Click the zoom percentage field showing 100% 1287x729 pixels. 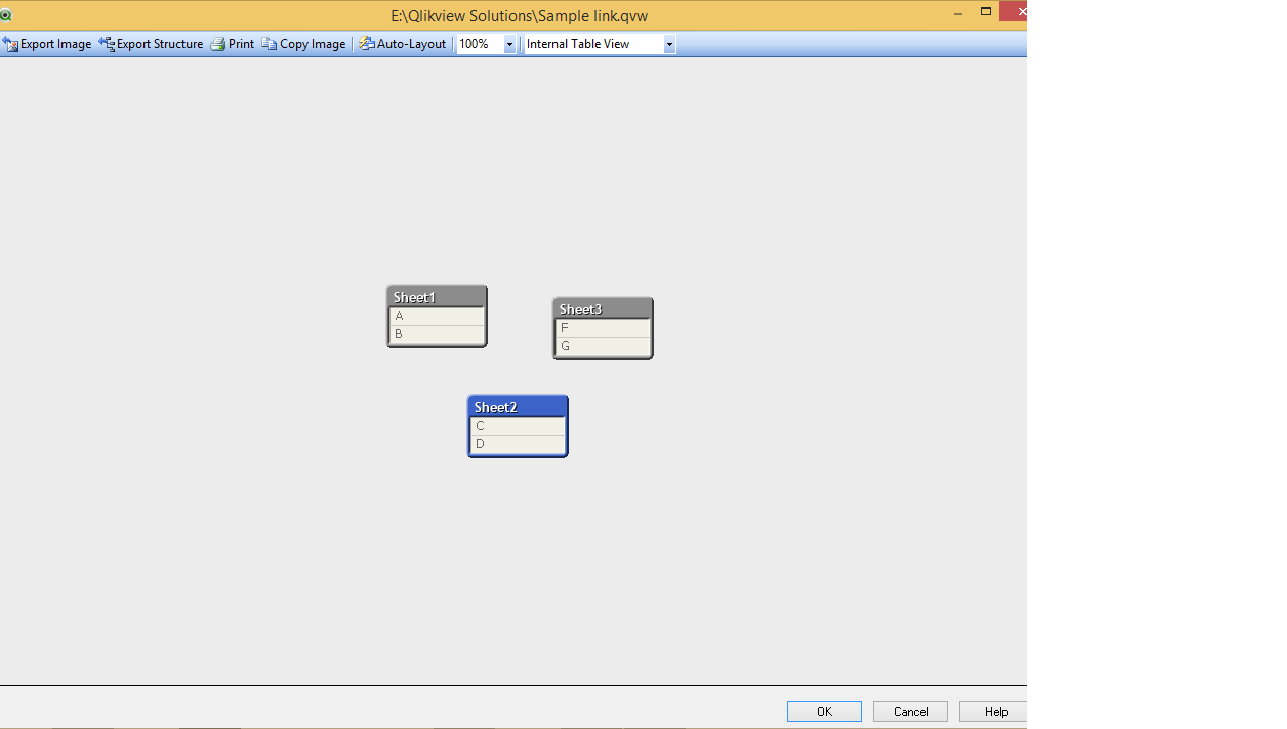480,44
